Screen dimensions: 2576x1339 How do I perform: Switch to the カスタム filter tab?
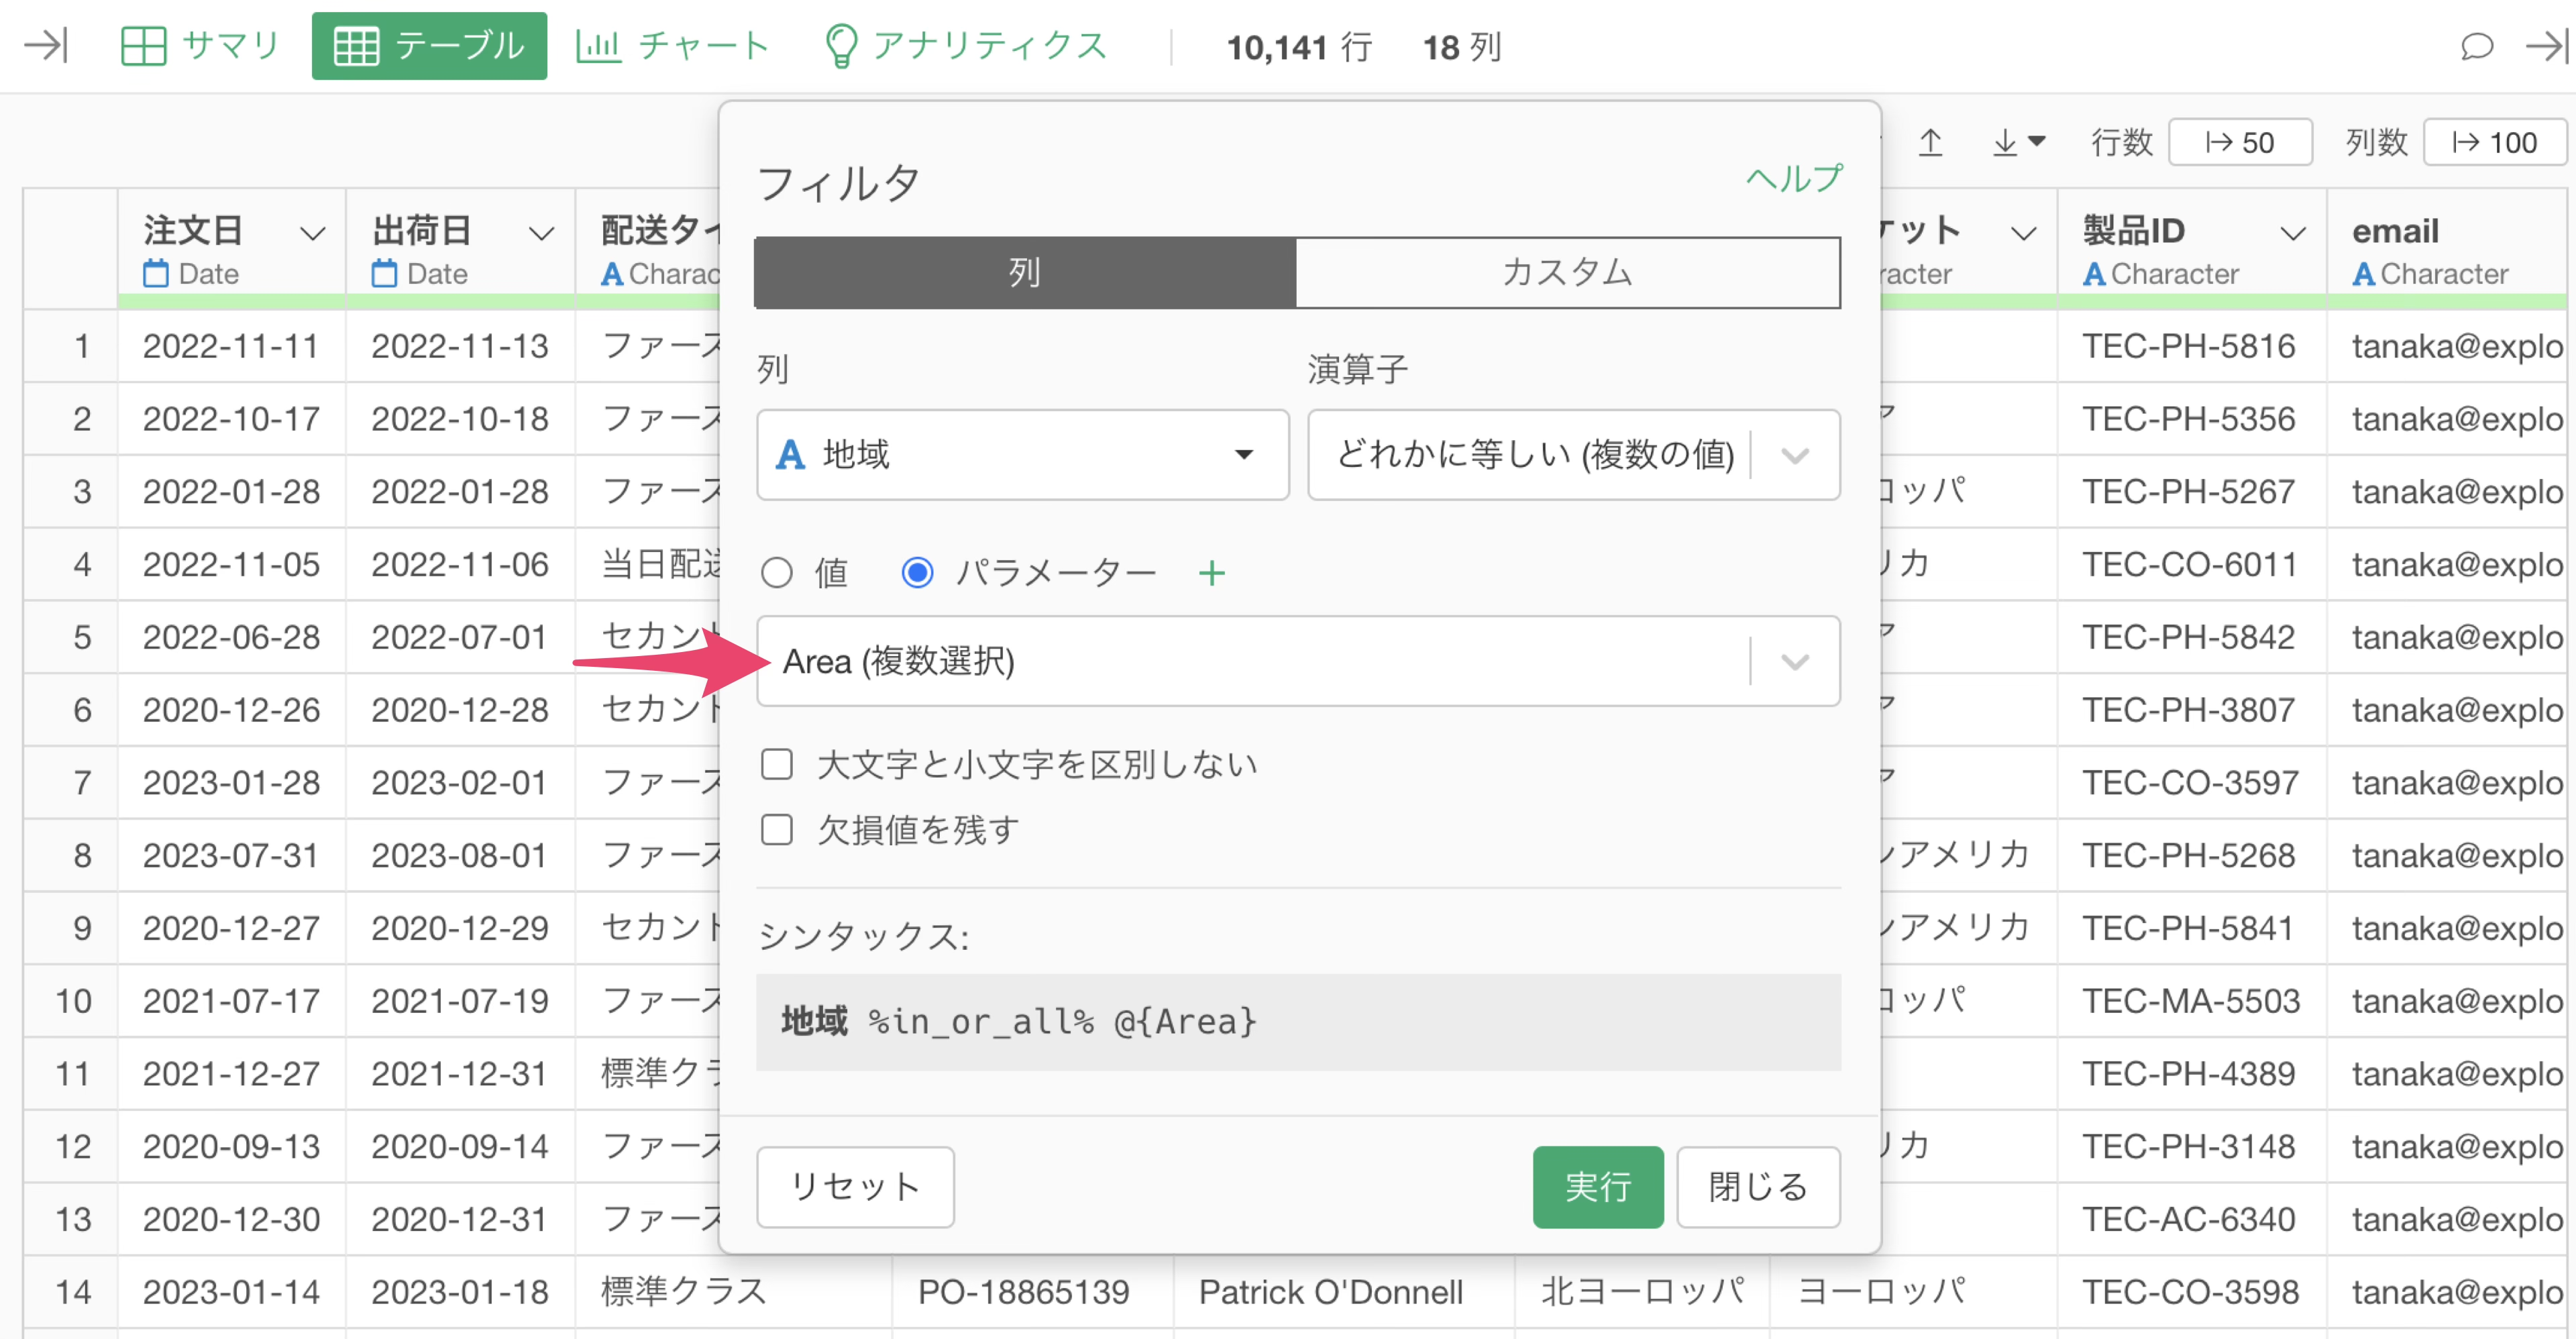pos(1567,272)
